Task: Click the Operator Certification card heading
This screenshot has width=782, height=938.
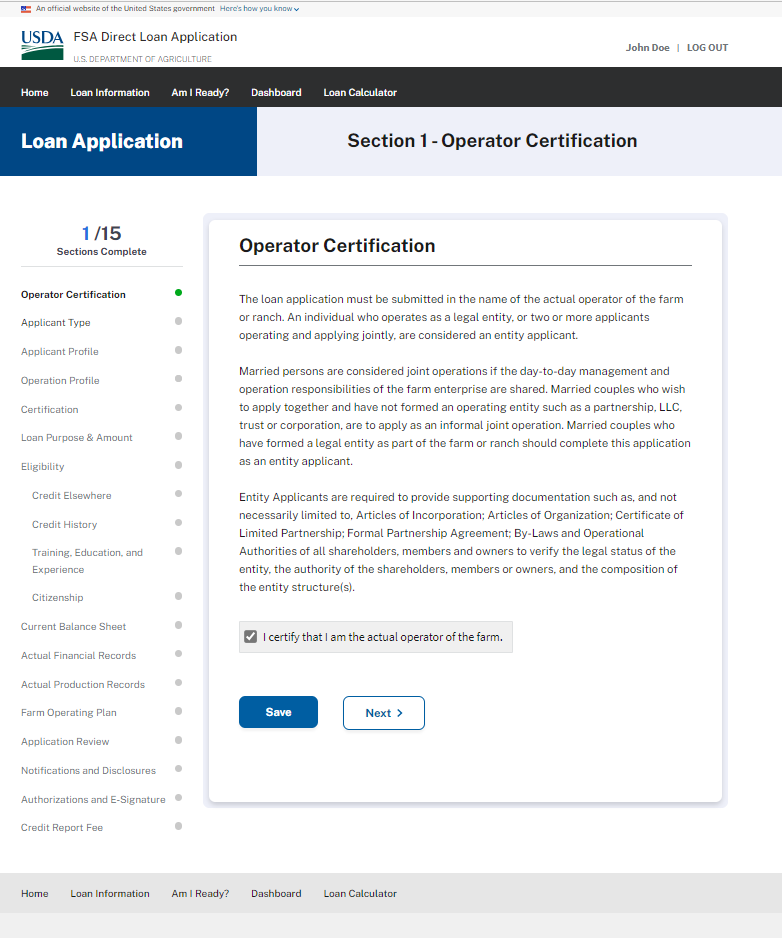Action: click(x=337, y=246)
